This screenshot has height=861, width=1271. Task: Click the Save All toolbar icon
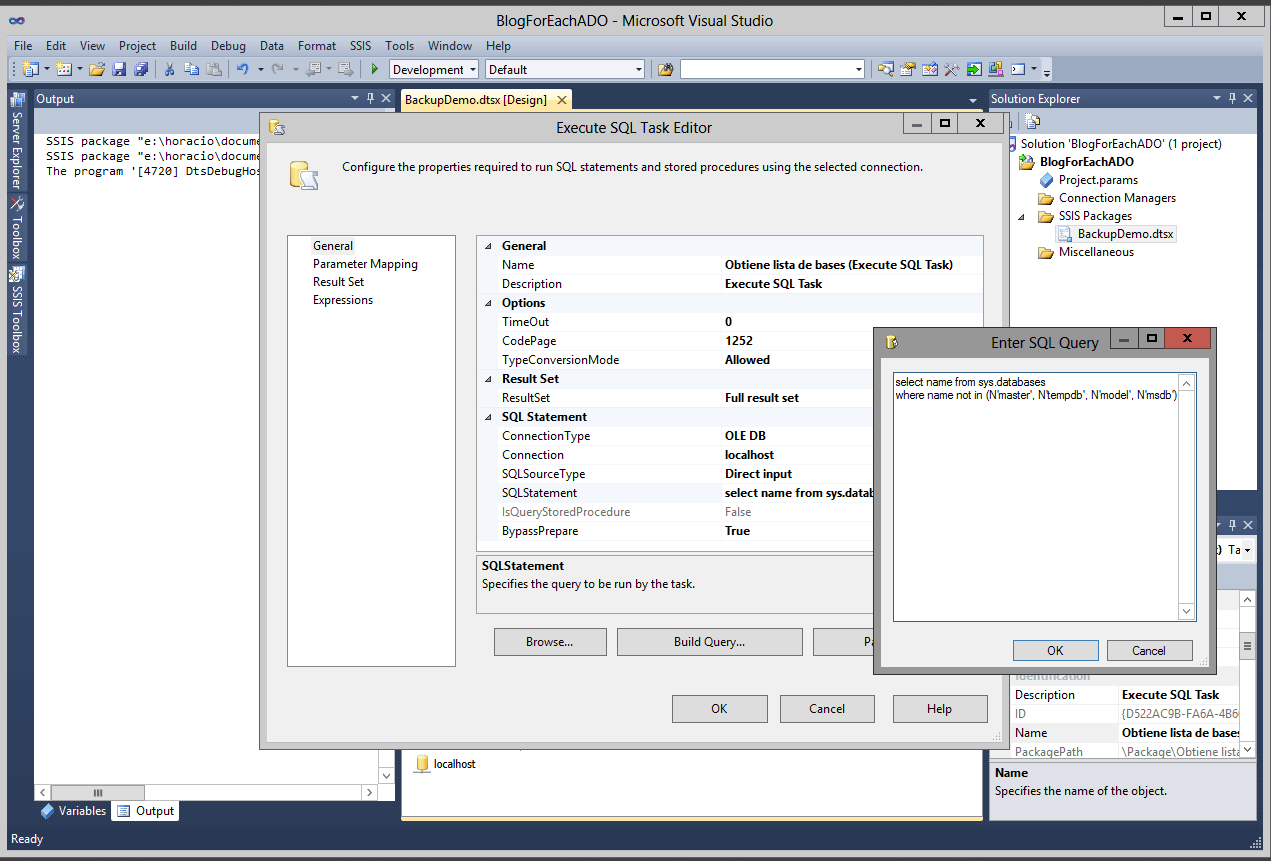point(141,69)
